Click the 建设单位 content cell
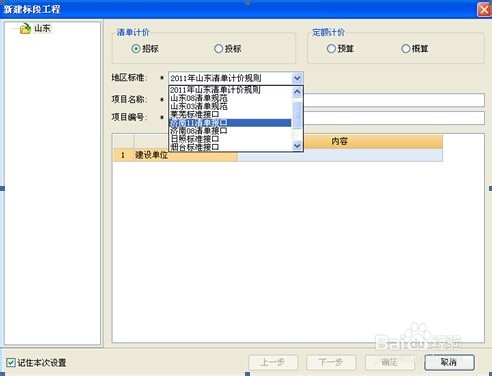This screenshot has width=492, height=376. (340, 155)
